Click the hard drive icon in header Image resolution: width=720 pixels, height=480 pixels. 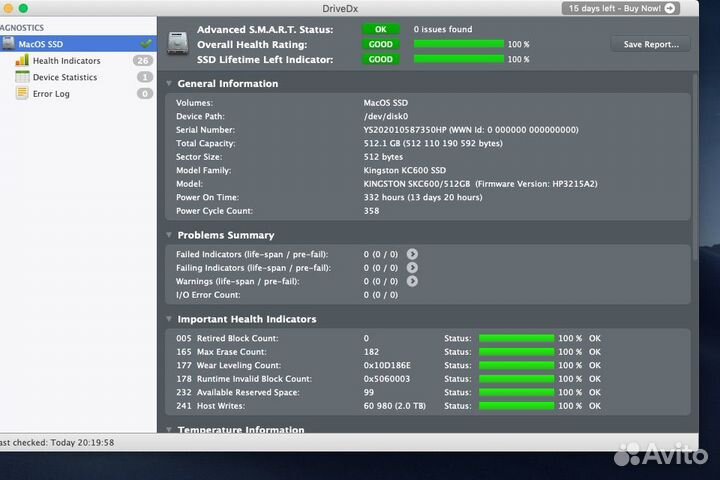pyautogui.click(x=178, y=44)
